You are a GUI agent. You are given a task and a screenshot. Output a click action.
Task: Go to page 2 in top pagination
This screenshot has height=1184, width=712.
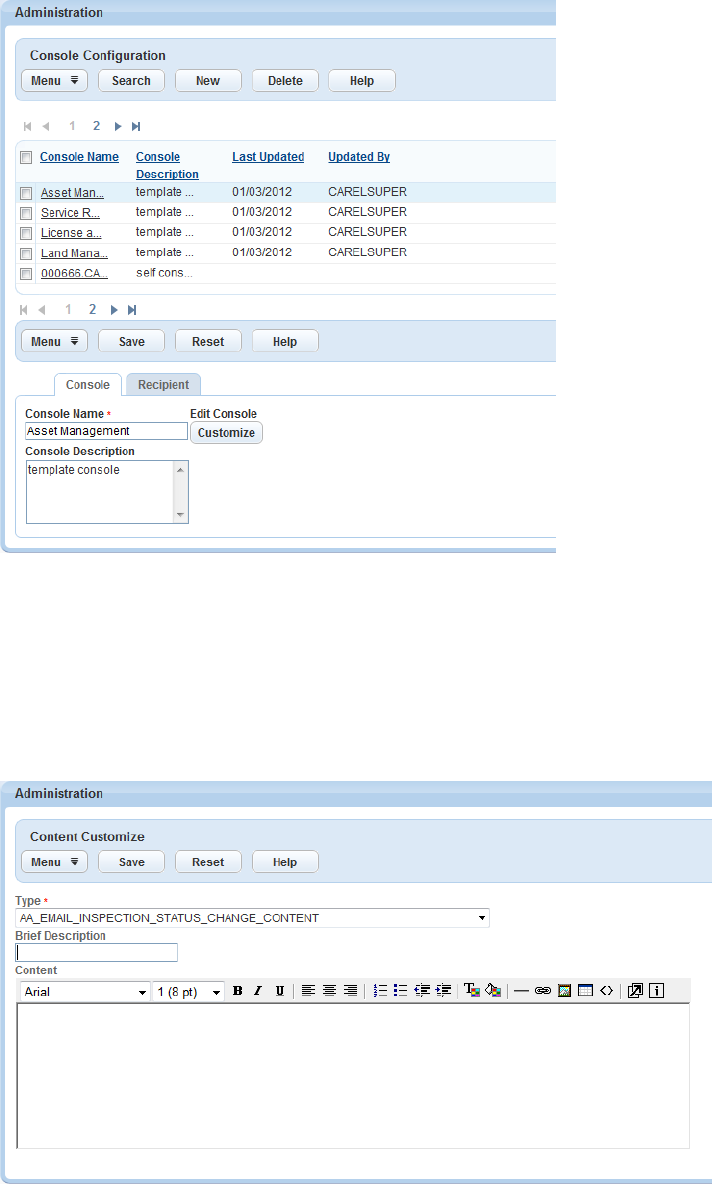tap(96, 126)
